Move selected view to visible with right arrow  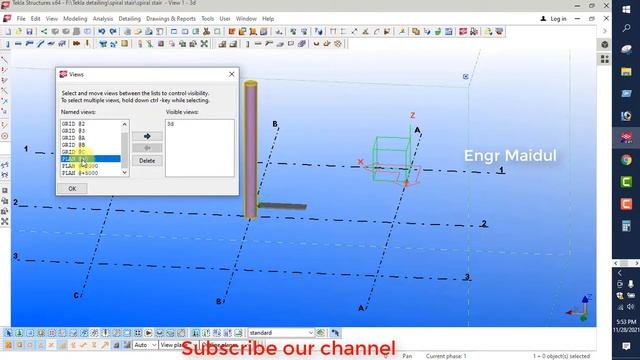(147, 136)
